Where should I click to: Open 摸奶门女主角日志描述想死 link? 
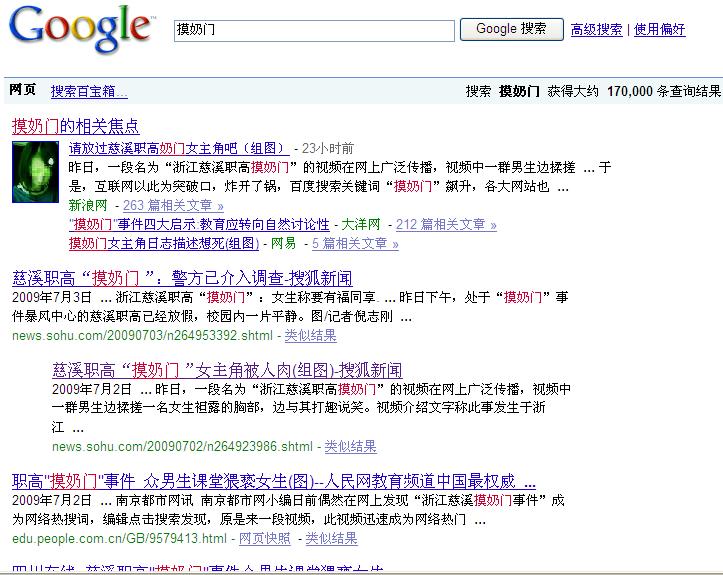(164, 243)
